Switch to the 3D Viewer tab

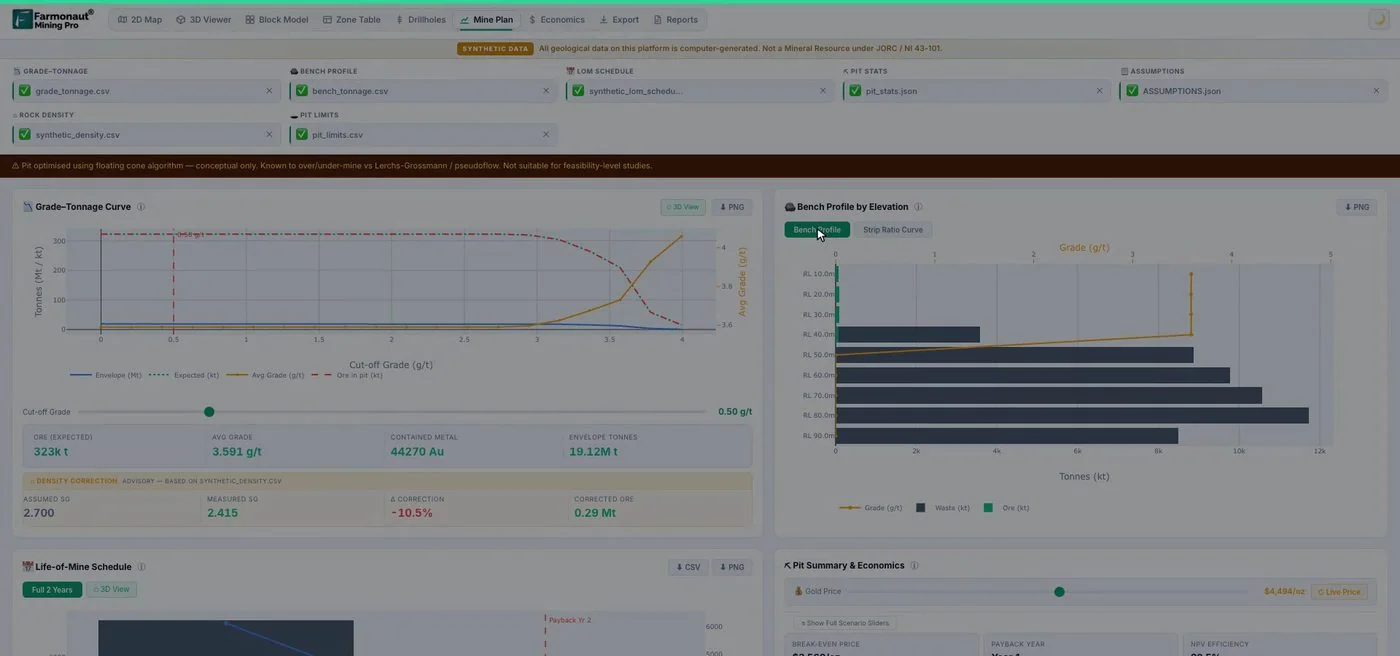pos(204,19)
